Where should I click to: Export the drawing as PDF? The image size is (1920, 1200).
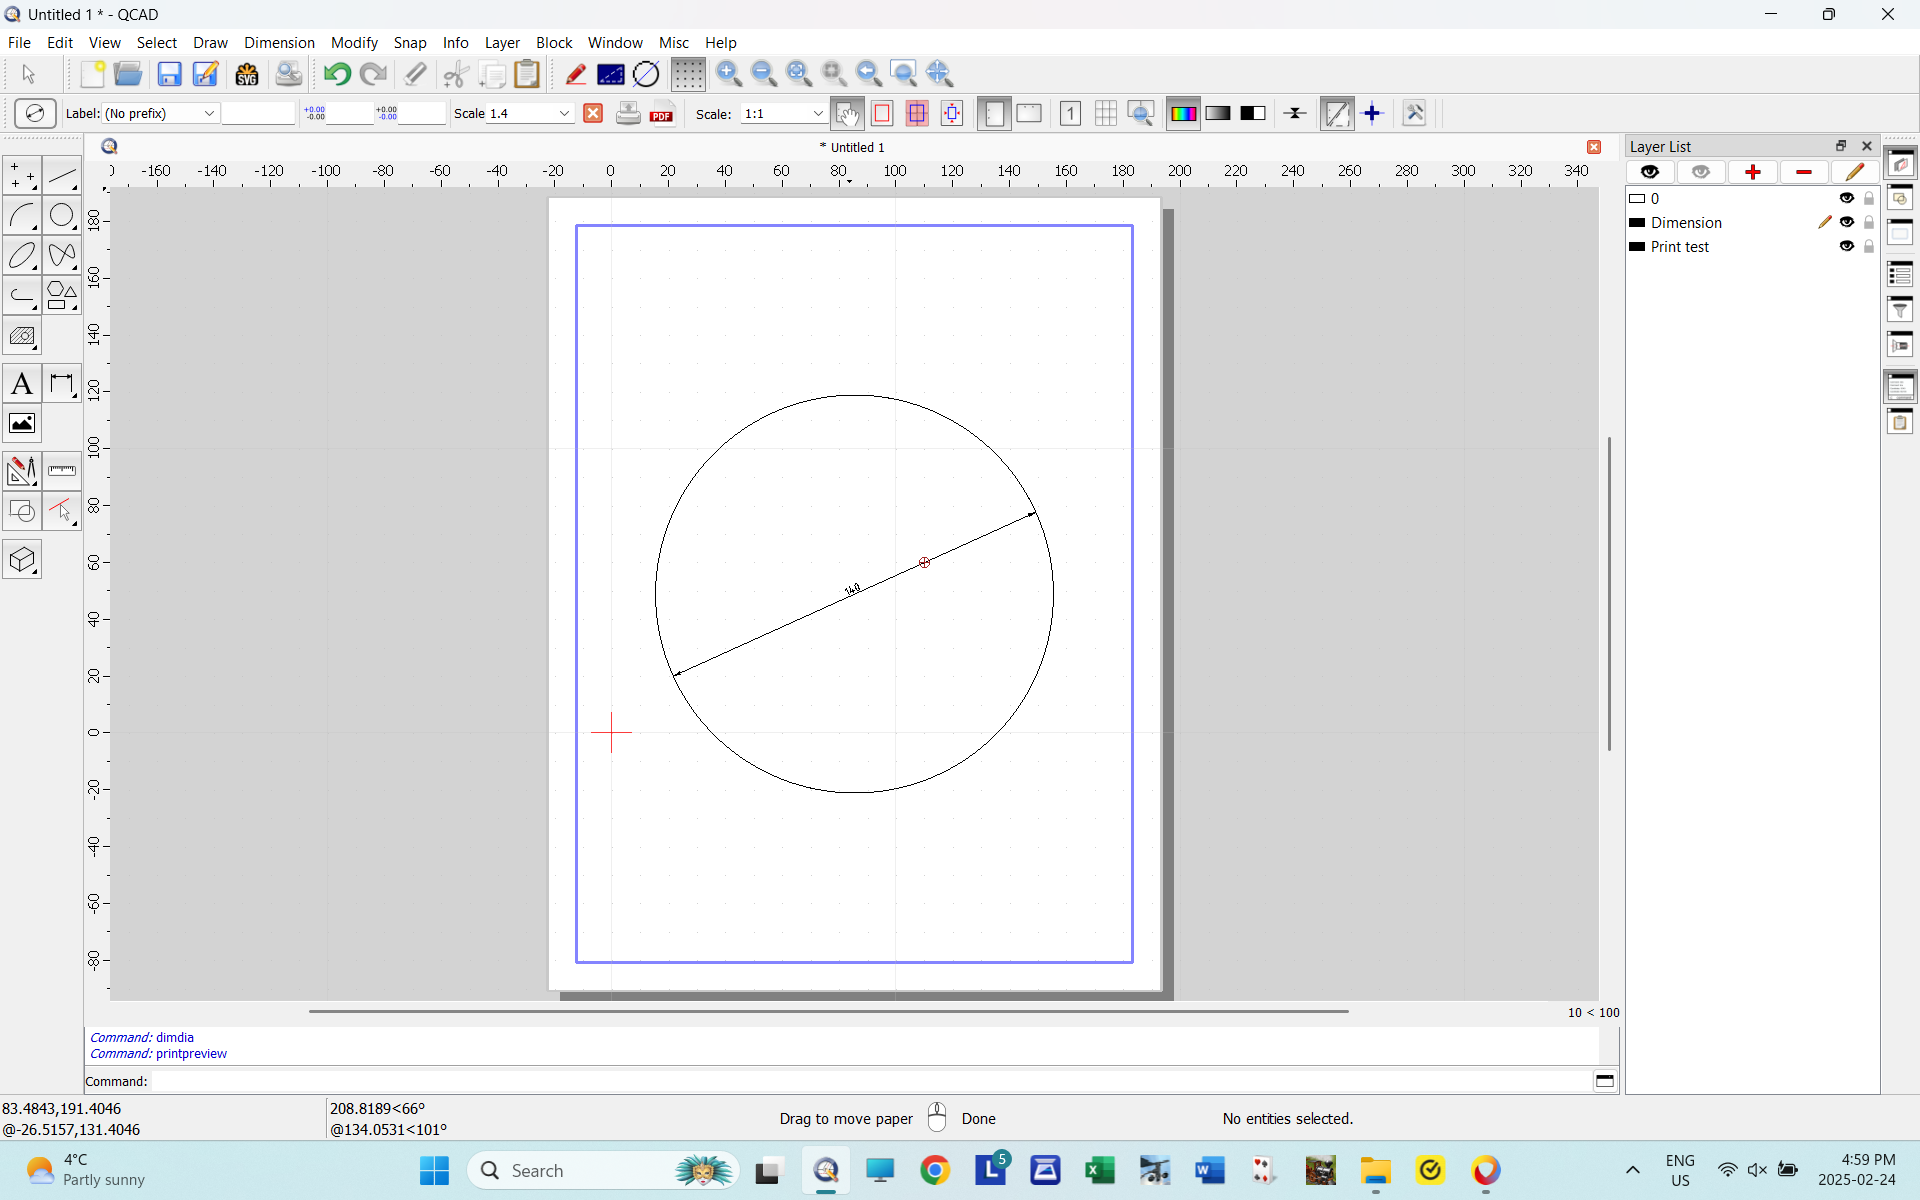(x=661, y=113)
